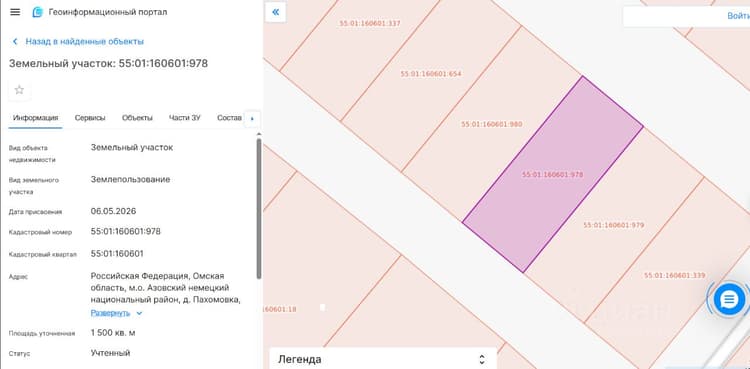Open the chat support bubble
750x369 pixels.
(x=728, y=300)
